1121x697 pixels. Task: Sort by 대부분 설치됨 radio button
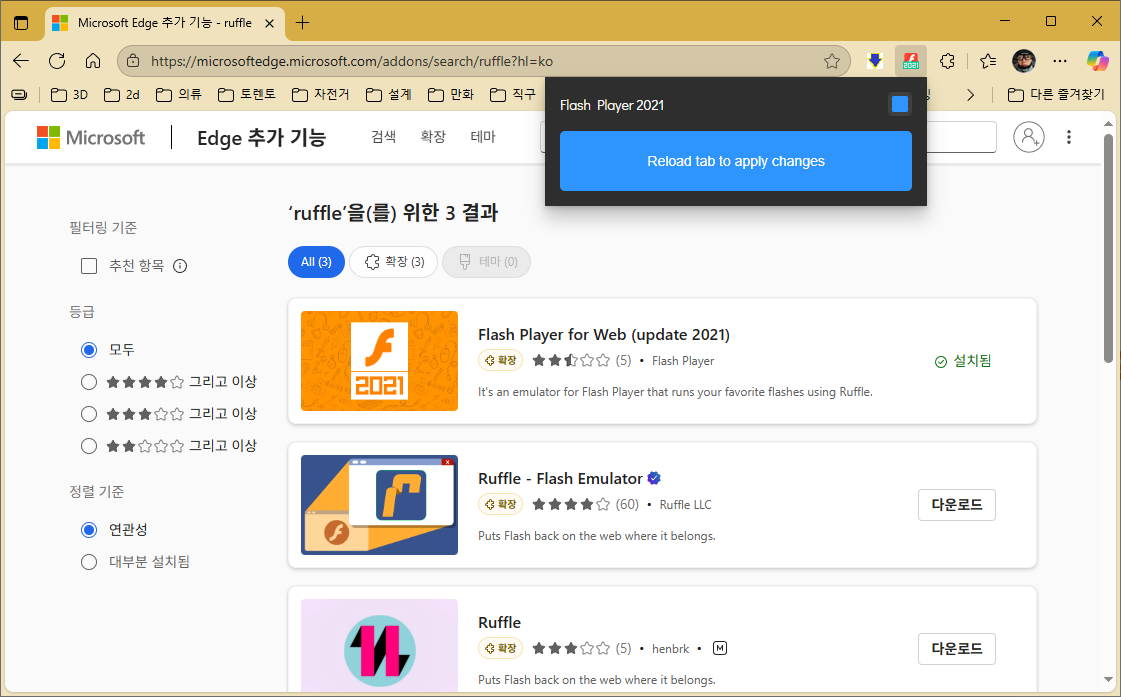(x=89, y=562)
